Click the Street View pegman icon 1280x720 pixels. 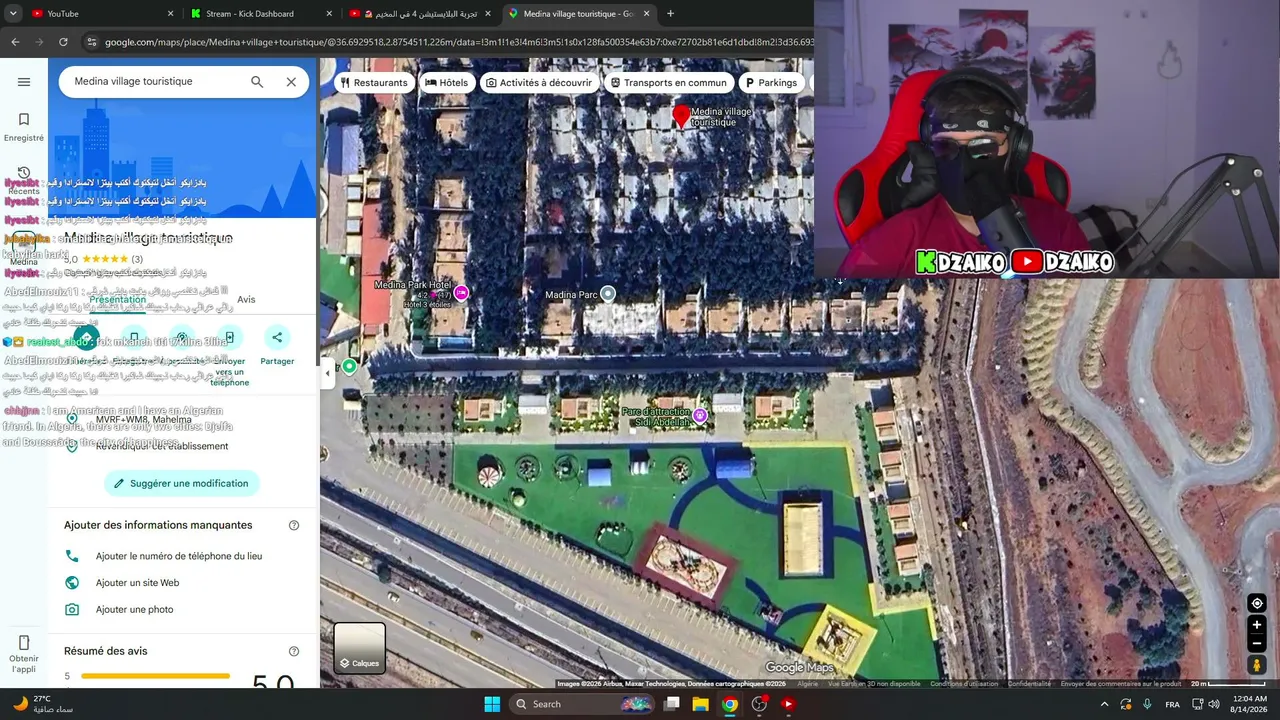point(1257,665)
